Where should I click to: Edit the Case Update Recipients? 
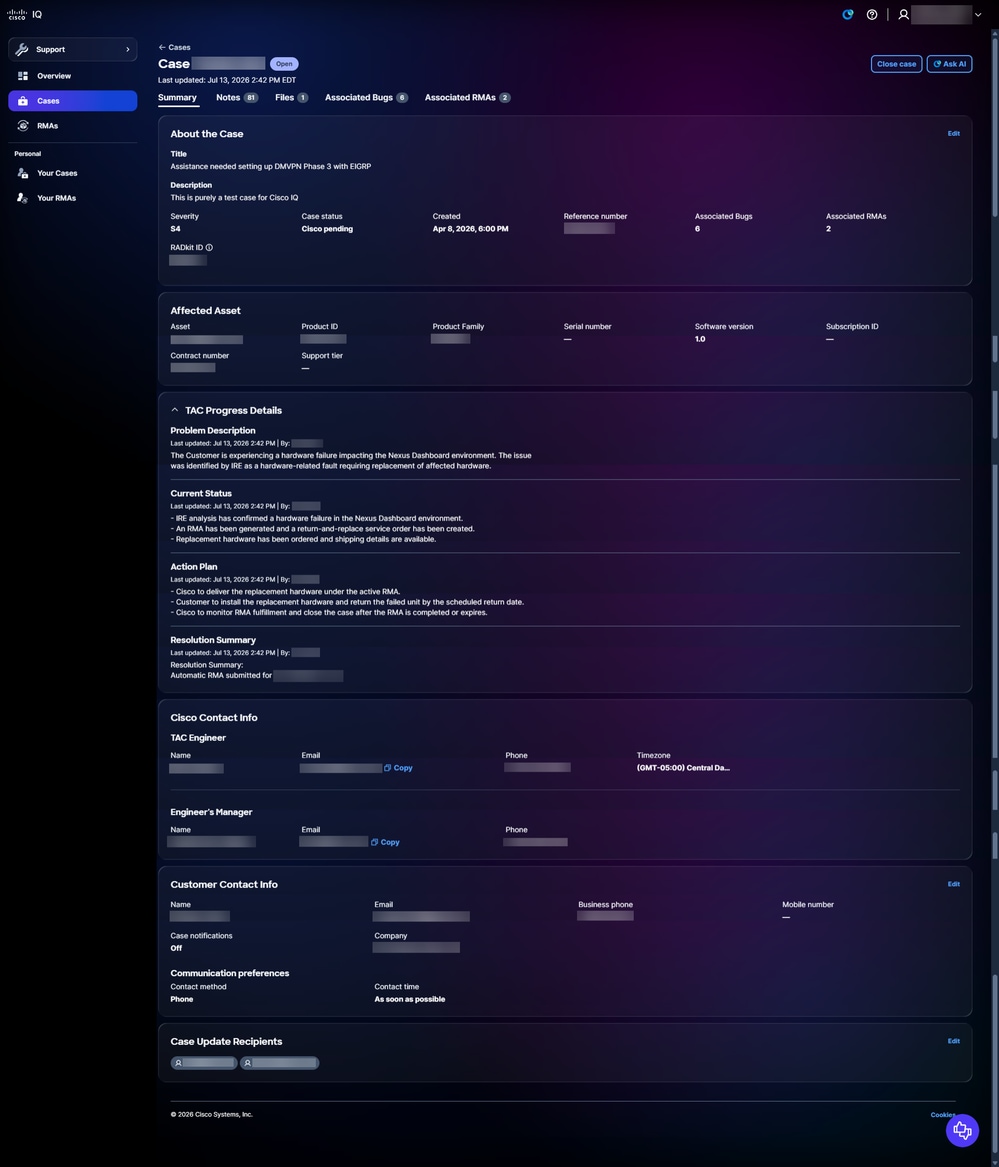coord(954,1041)
